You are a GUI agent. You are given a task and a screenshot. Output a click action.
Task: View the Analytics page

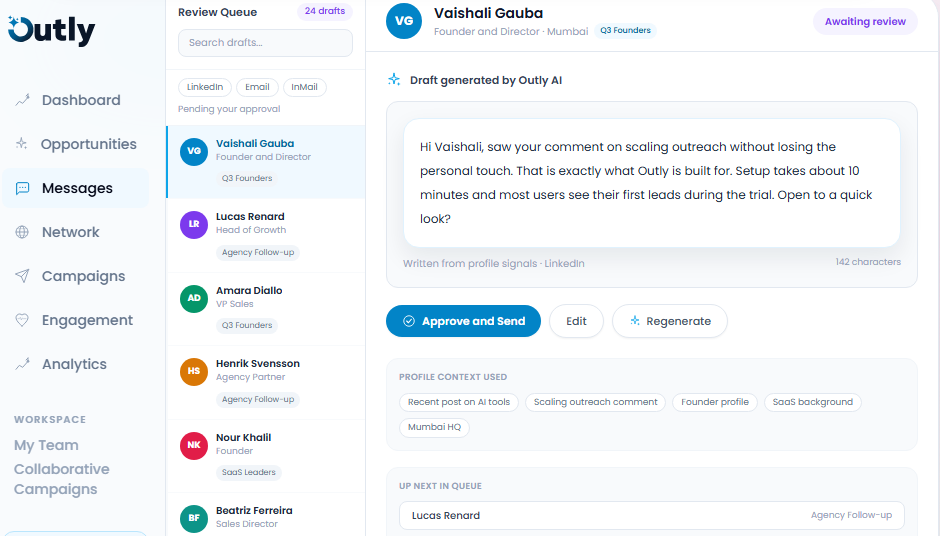76,364
